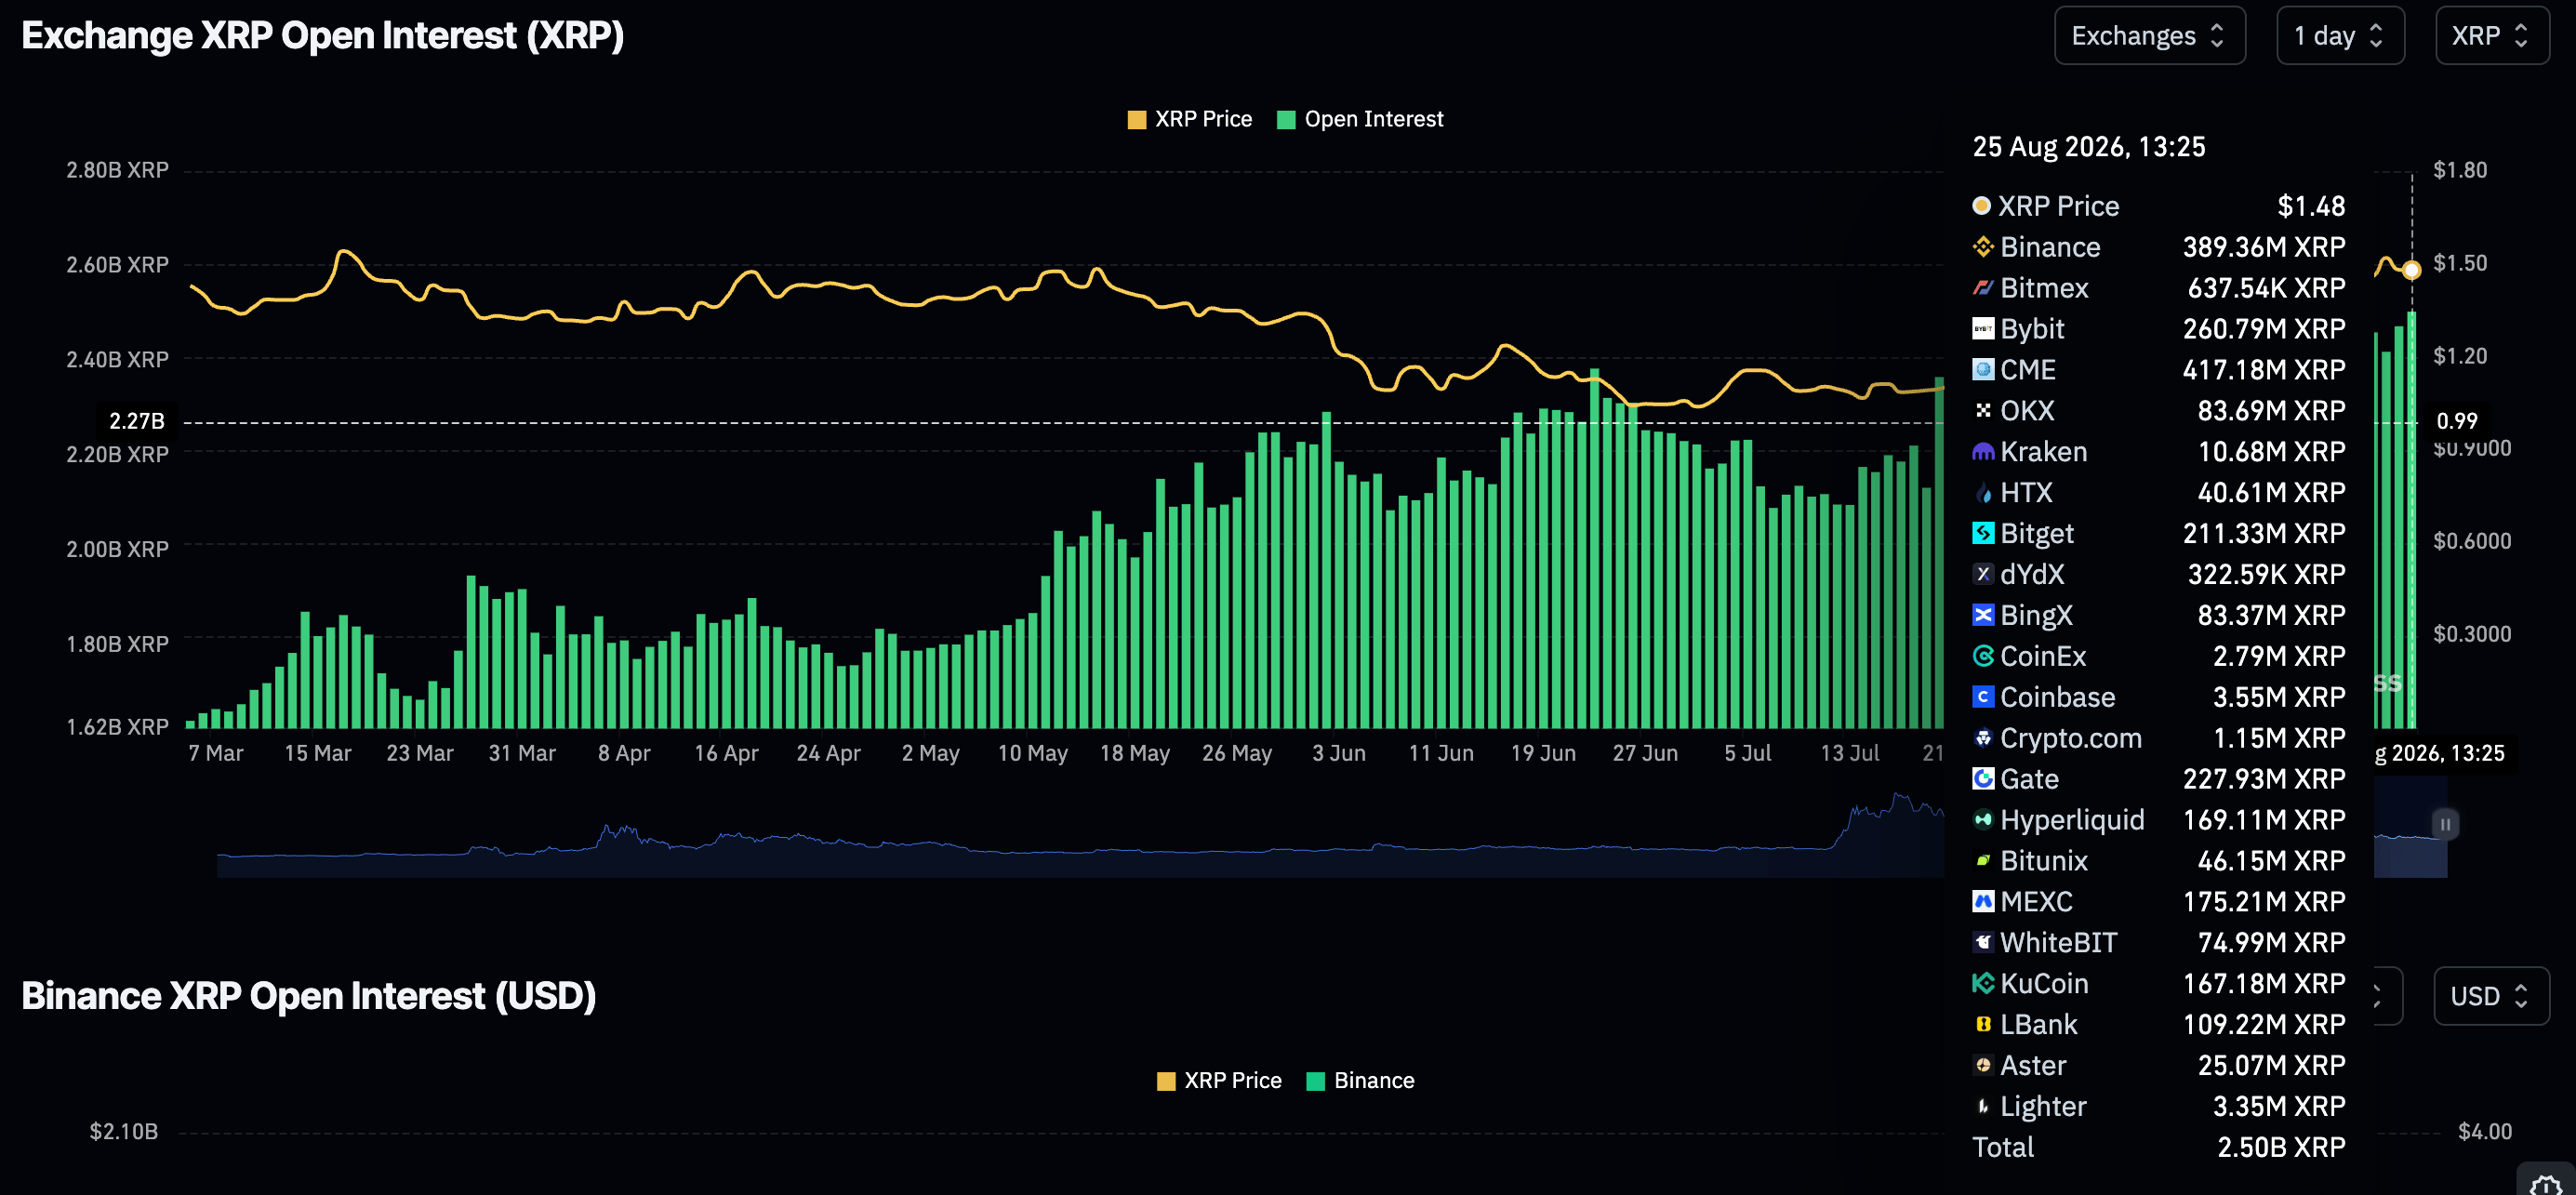The image size is (2576, 1195).
Task: Click the $2.10B axis label on Binance chart
Action: [x=123, y=1131]
